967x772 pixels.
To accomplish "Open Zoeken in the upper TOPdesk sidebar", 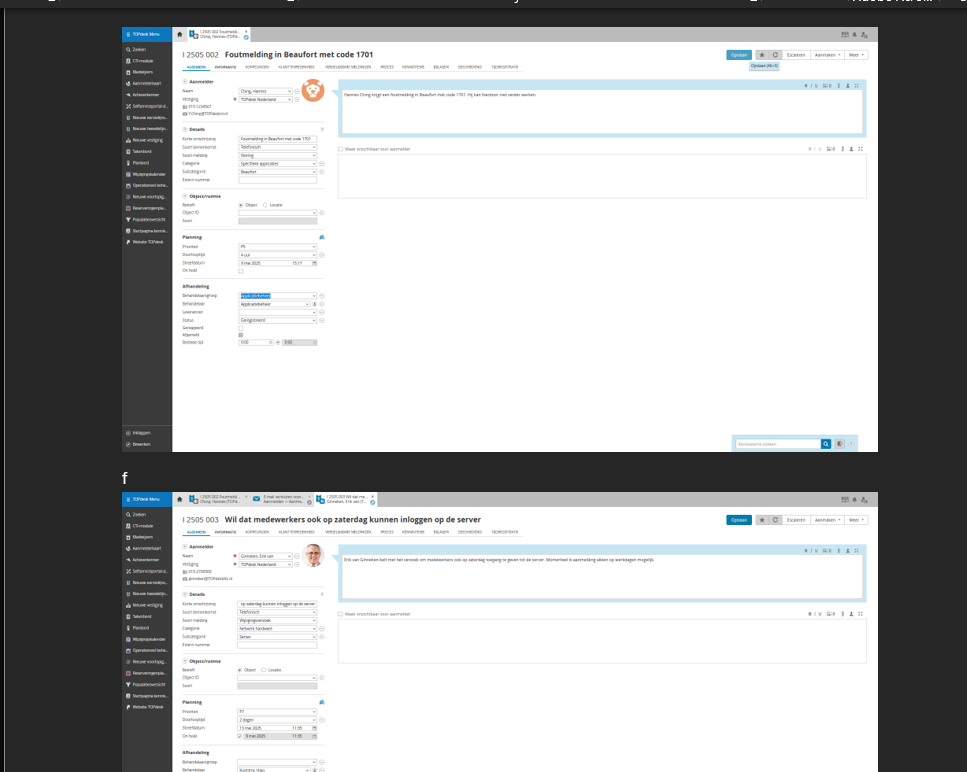I will point(137,49).
